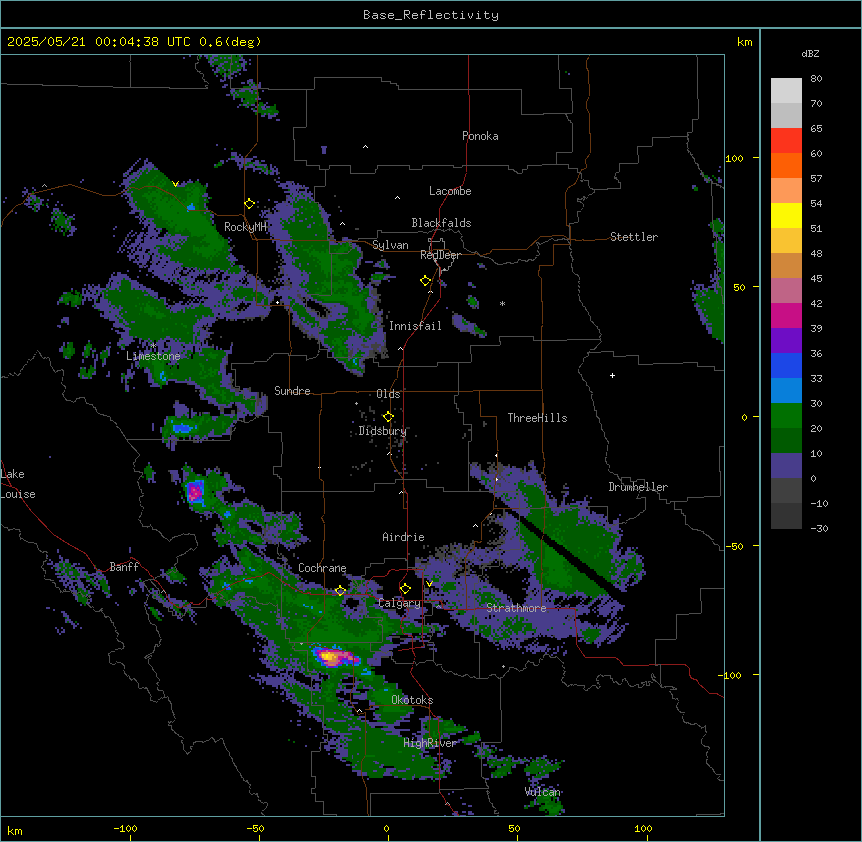Click the dBZ legend heading
The height and width of the screenshot is (842, 862).
point(810,54)
